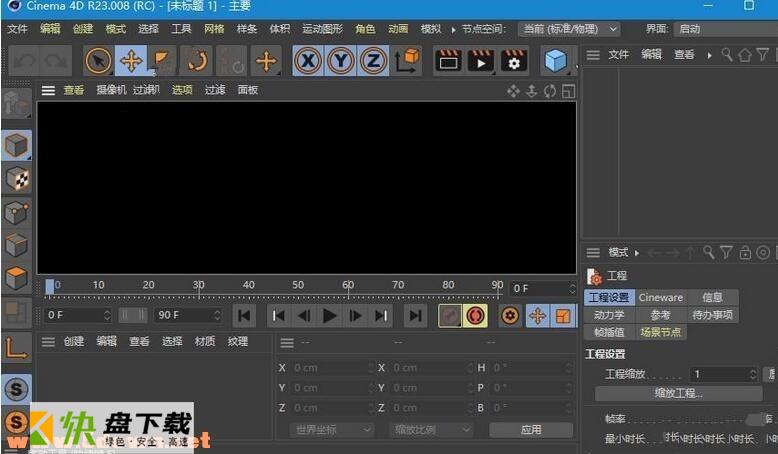Image resolution: width=778 pixels, height=454 pixels.
Task: Open the 编辑 menu in main menu bar
Action: point(50,29)
